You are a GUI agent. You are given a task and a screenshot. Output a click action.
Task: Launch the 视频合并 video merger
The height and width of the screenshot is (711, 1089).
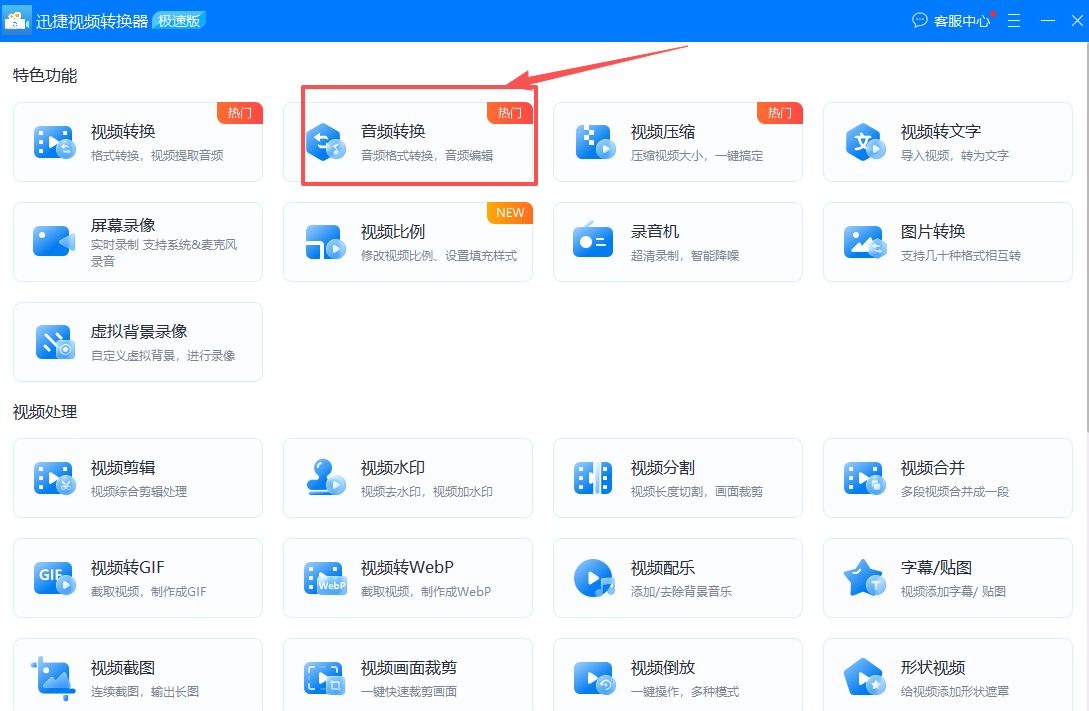click(948, 478)
